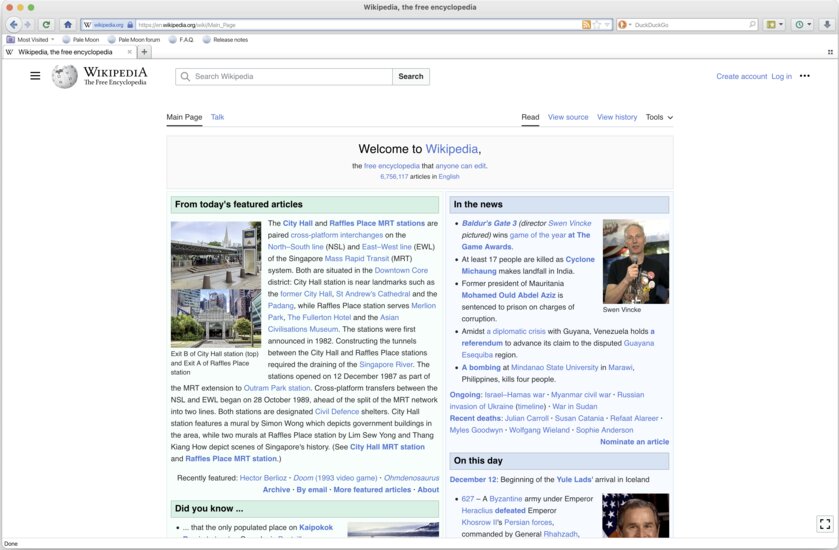This screenshot has width=839, height=550.
Task: Open the Pale Moon forum bookmark
Action: pyautogui.click(x=134, y=40)
